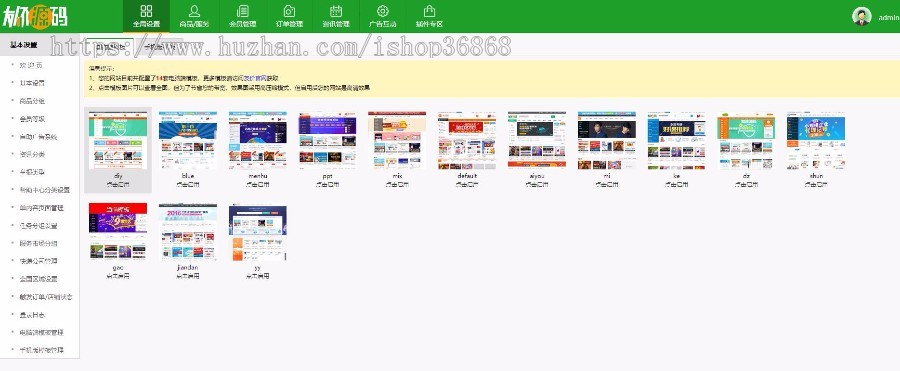Image resolution: width=900 pixels, height=371 pixels.
Task: Open 服务市场分组 in the sidebar
Action: (x=38, y=244)
